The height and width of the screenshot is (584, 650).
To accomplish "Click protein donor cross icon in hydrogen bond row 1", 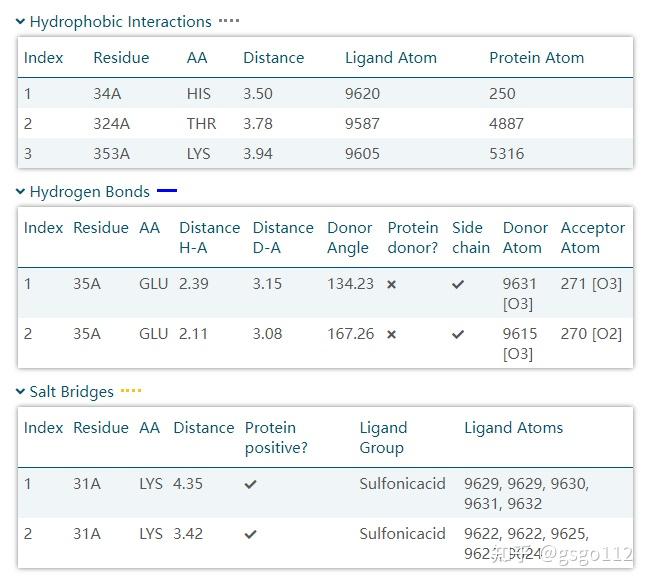I will pos(392,284).
